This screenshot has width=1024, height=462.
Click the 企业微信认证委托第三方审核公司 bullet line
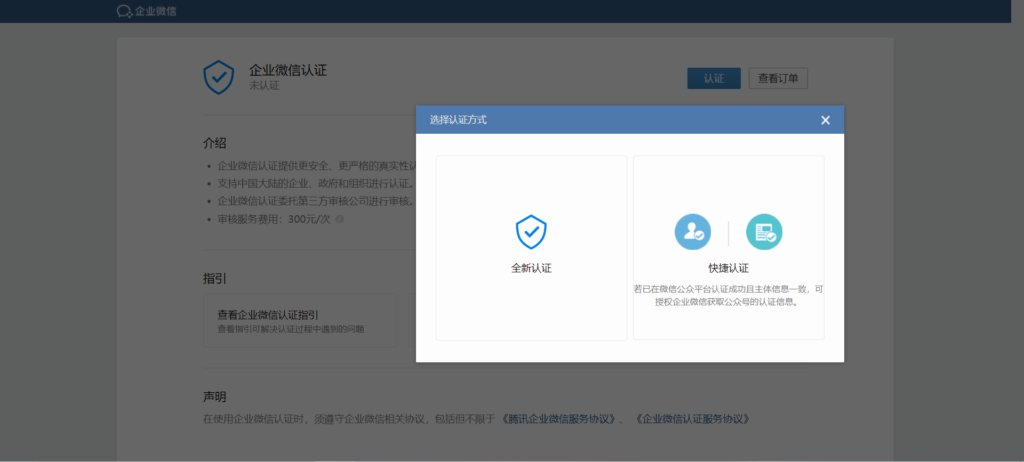pyautogui.click(x=315, y=201)
